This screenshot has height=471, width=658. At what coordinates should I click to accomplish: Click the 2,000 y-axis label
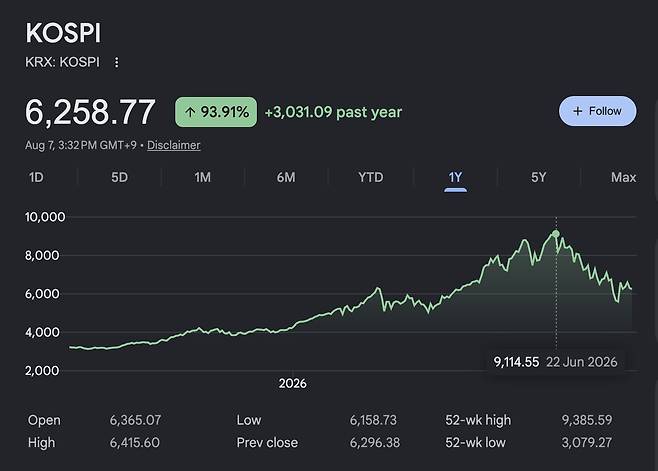42,371
